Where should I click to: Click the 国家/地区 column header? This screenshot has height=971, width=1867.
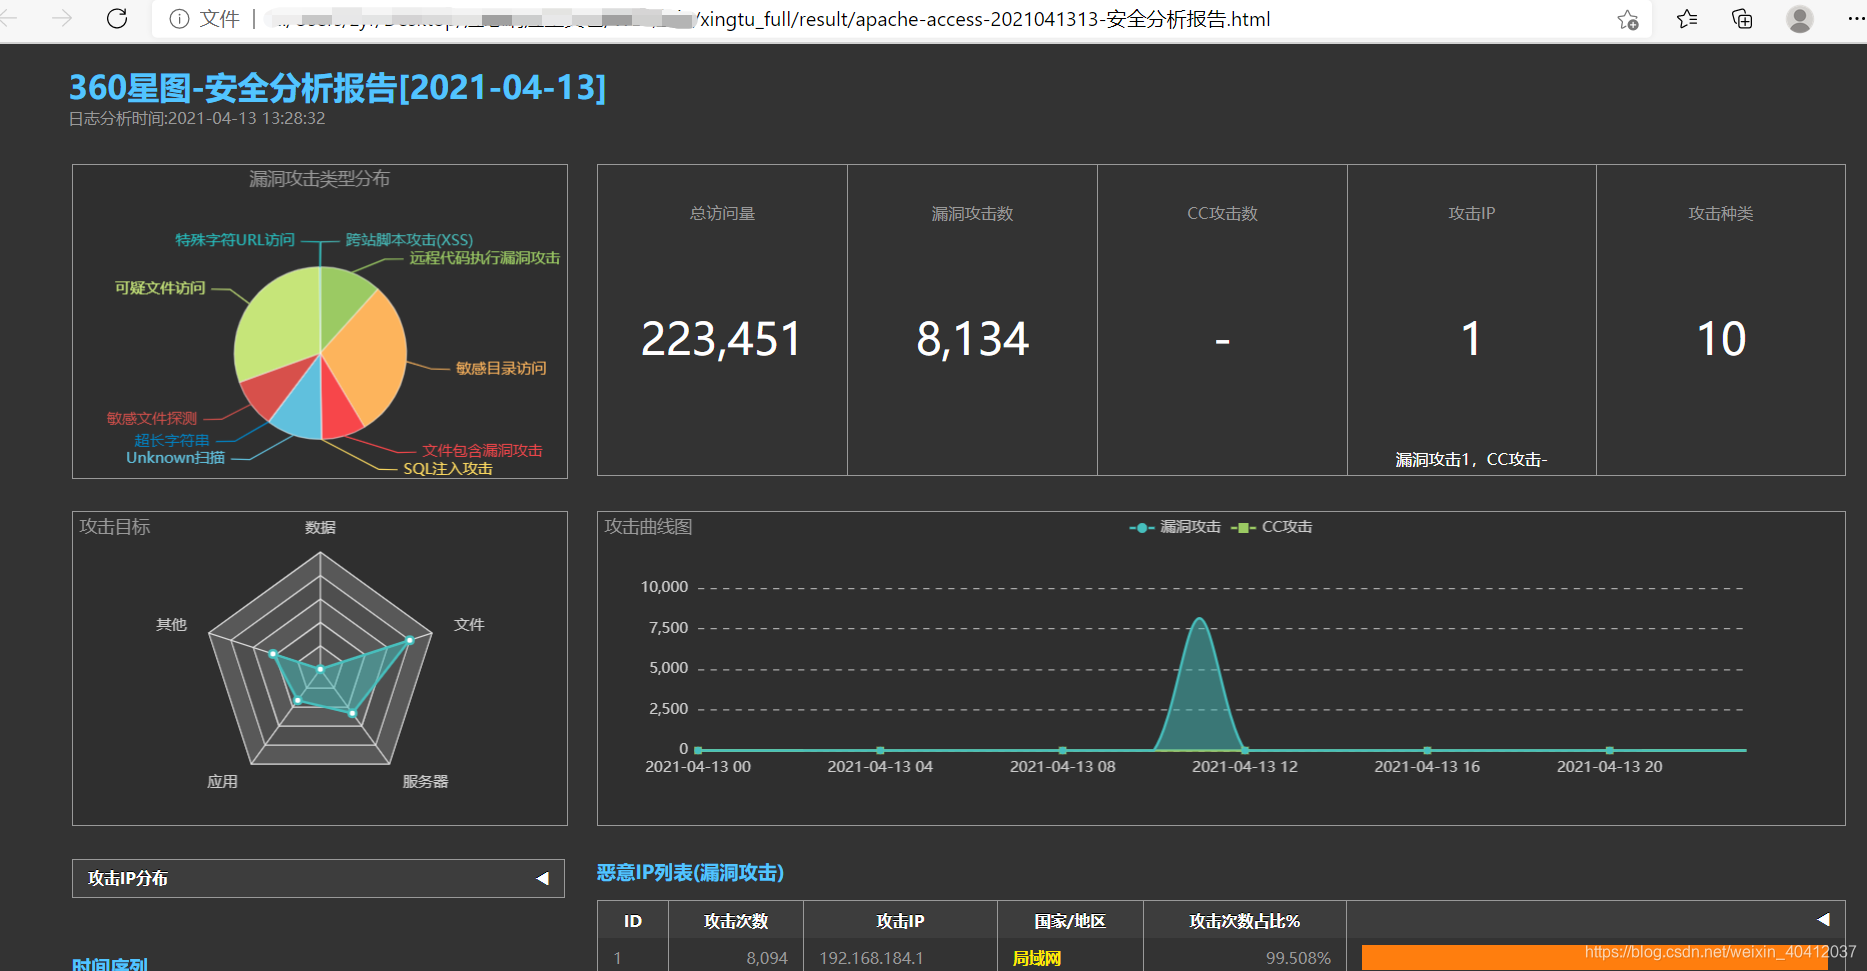[x=1070, y=921]
